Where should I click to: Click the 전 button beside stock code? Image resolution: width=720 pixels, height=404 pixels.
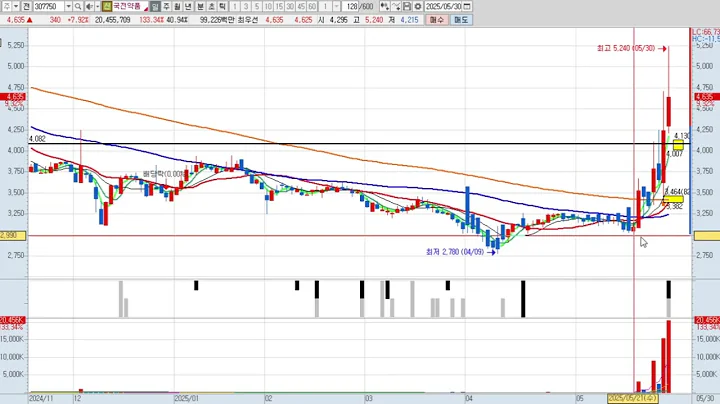point(26,6)
